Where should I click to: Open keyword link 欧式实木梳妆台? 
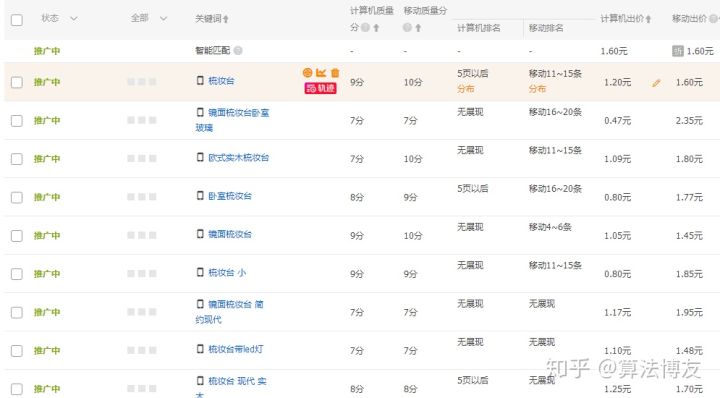[x=238, y=157]
